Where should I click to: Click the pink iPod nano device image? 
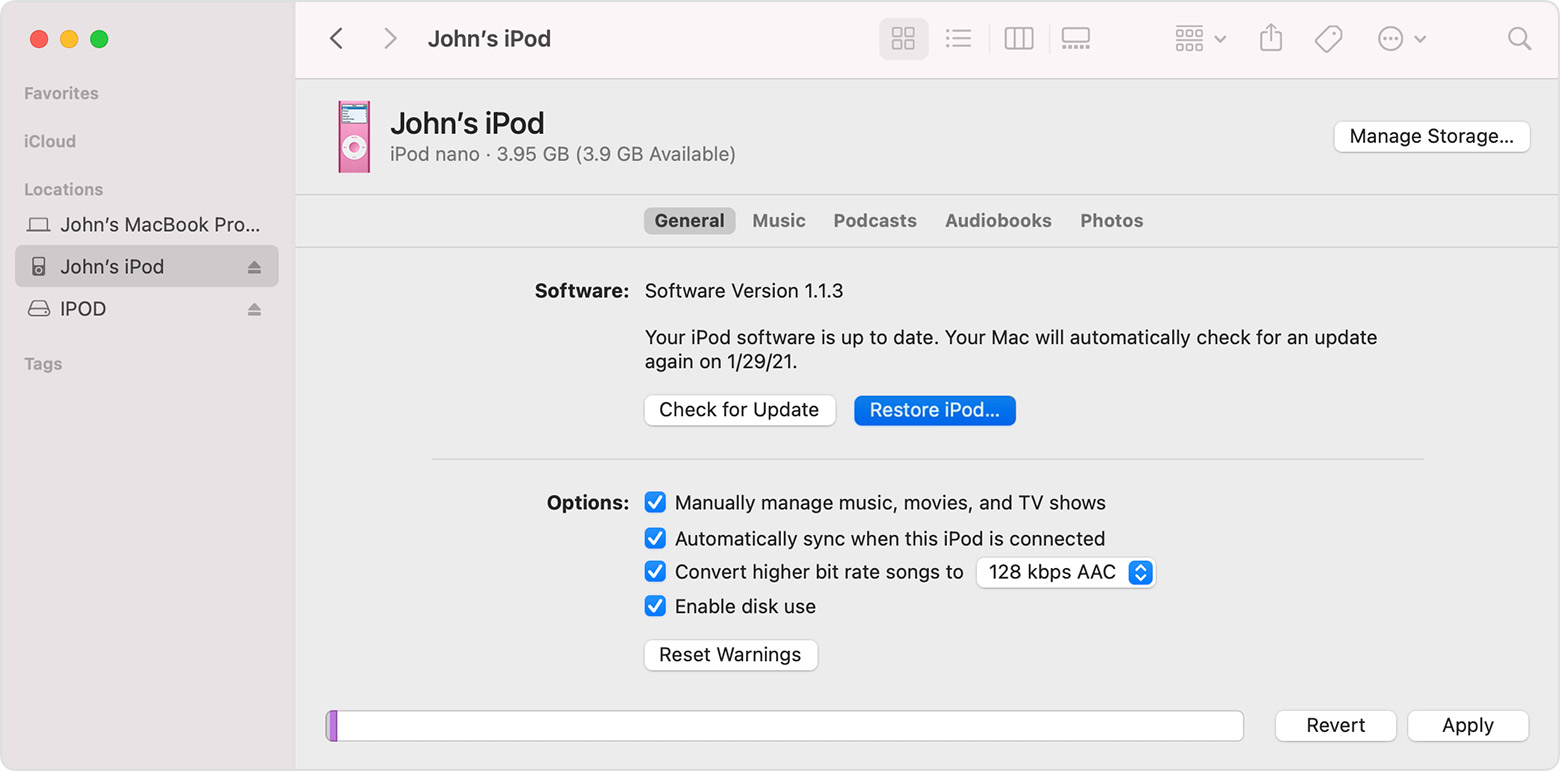[x=354, y=137]
